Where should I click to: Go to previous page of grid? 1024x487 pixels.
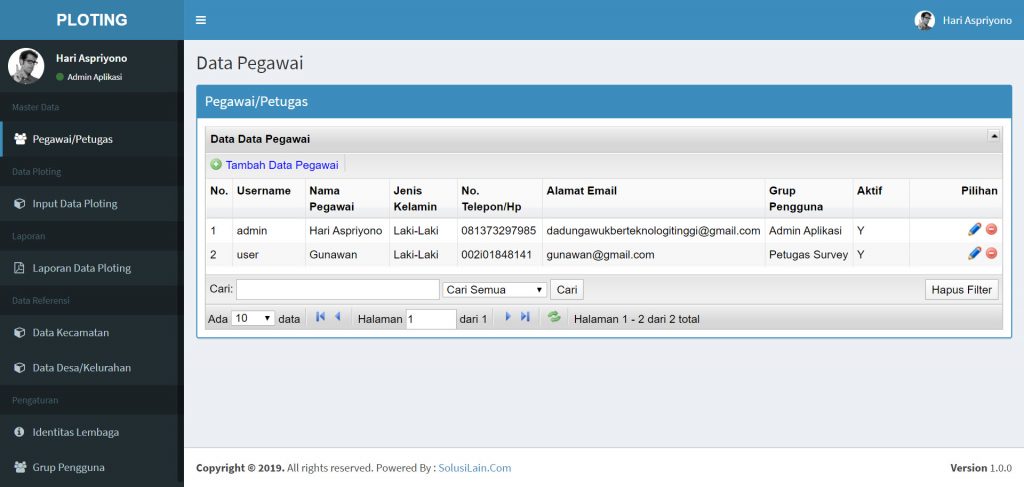(x=338, y=317)
